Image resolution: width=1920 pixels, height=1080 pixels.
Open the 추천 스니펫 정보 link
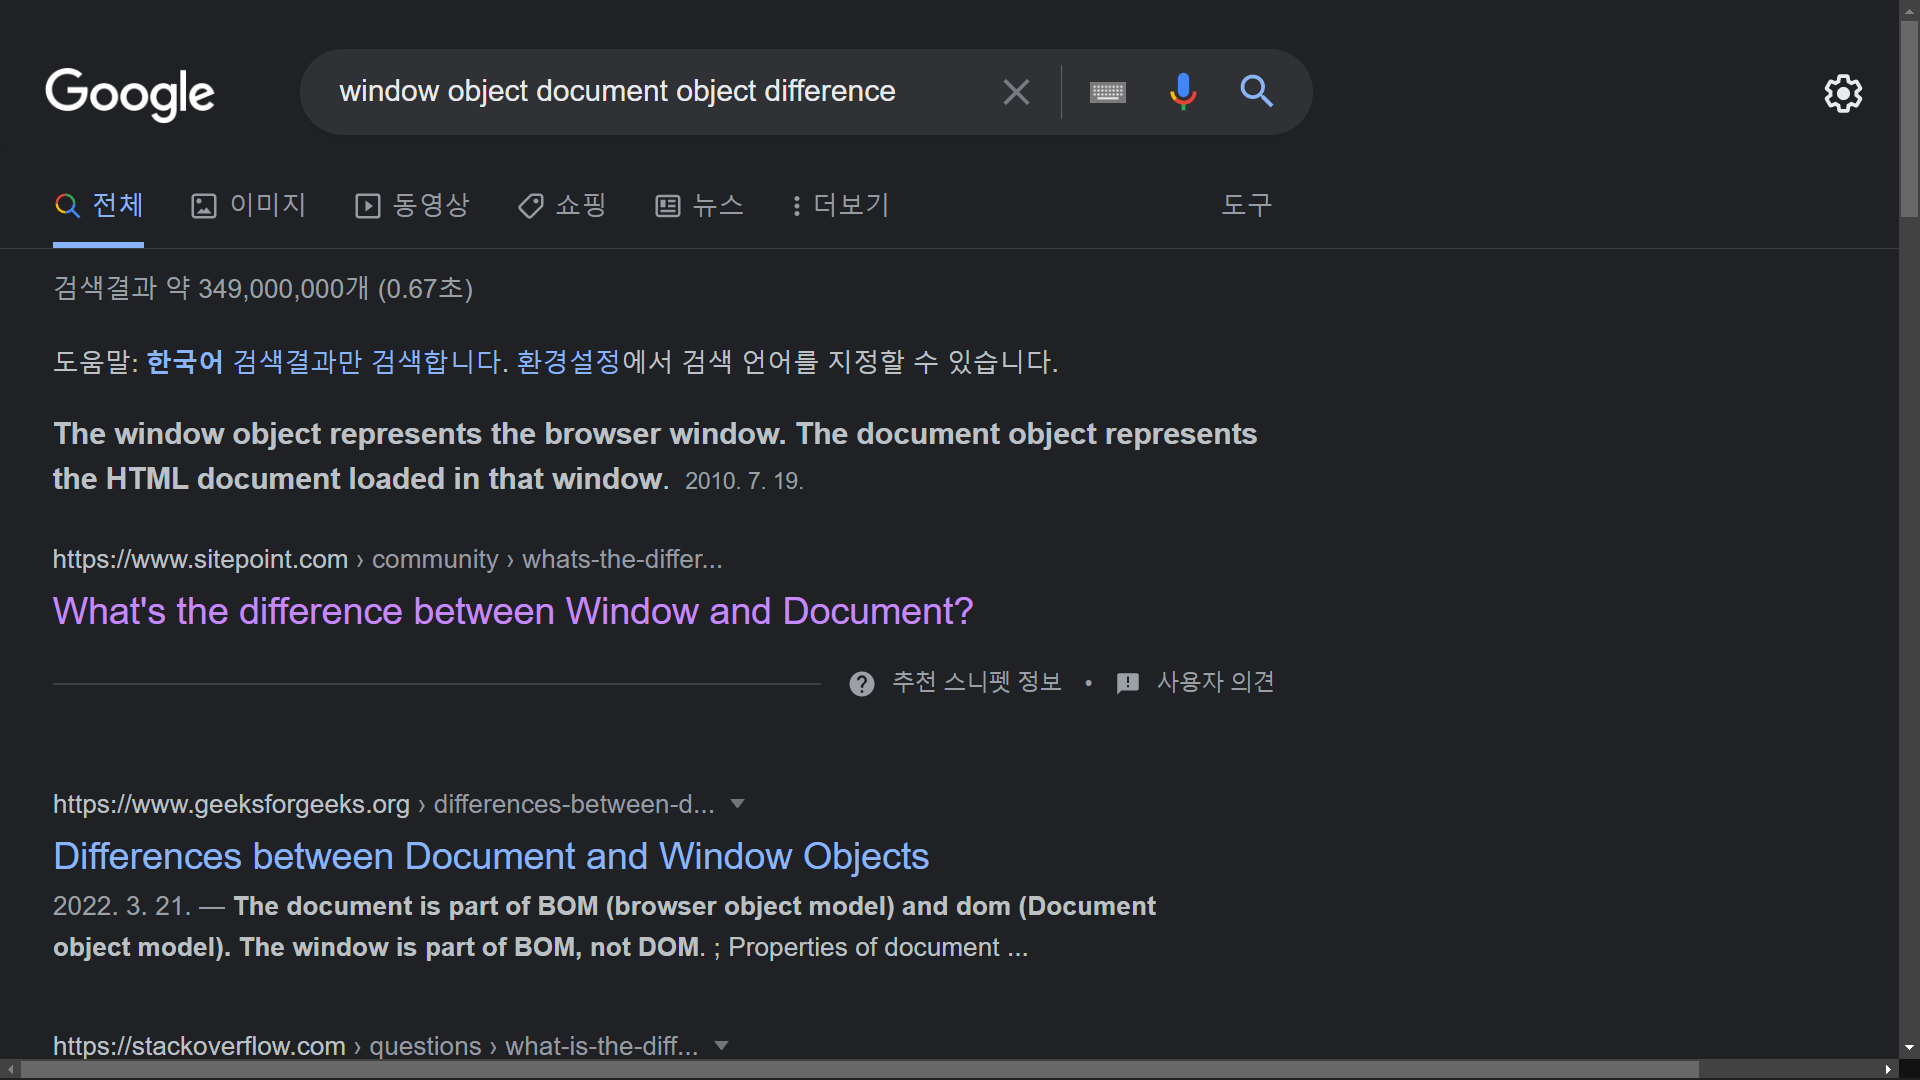pos(976,682)
